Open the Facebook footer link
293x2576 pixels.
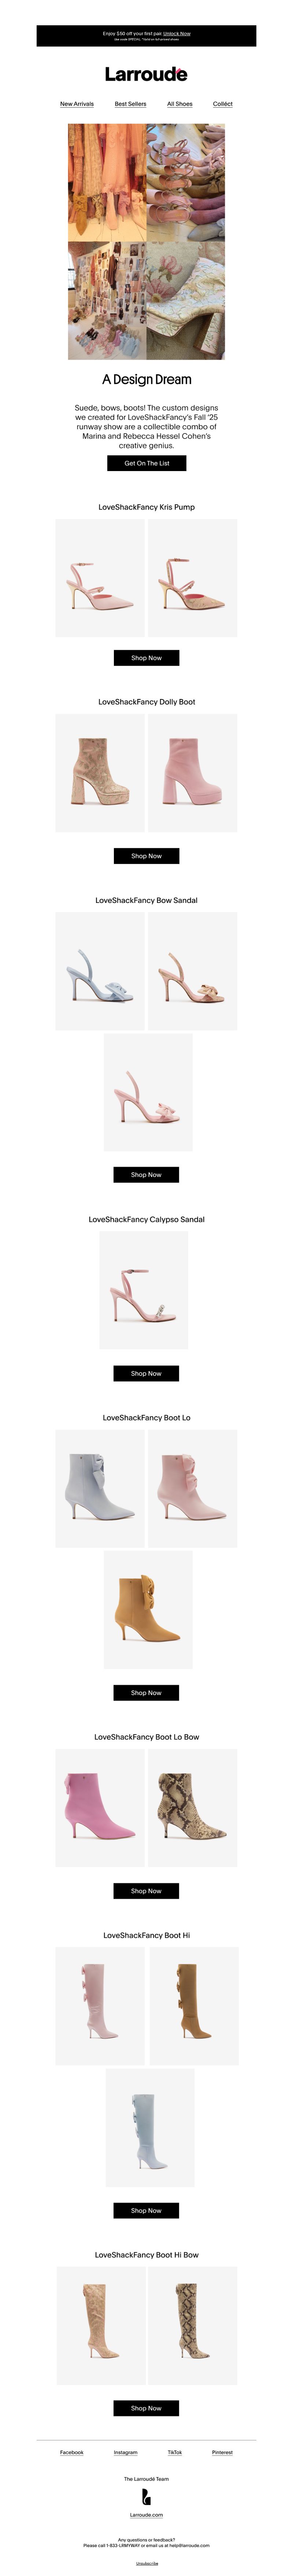click(72, 2452)
